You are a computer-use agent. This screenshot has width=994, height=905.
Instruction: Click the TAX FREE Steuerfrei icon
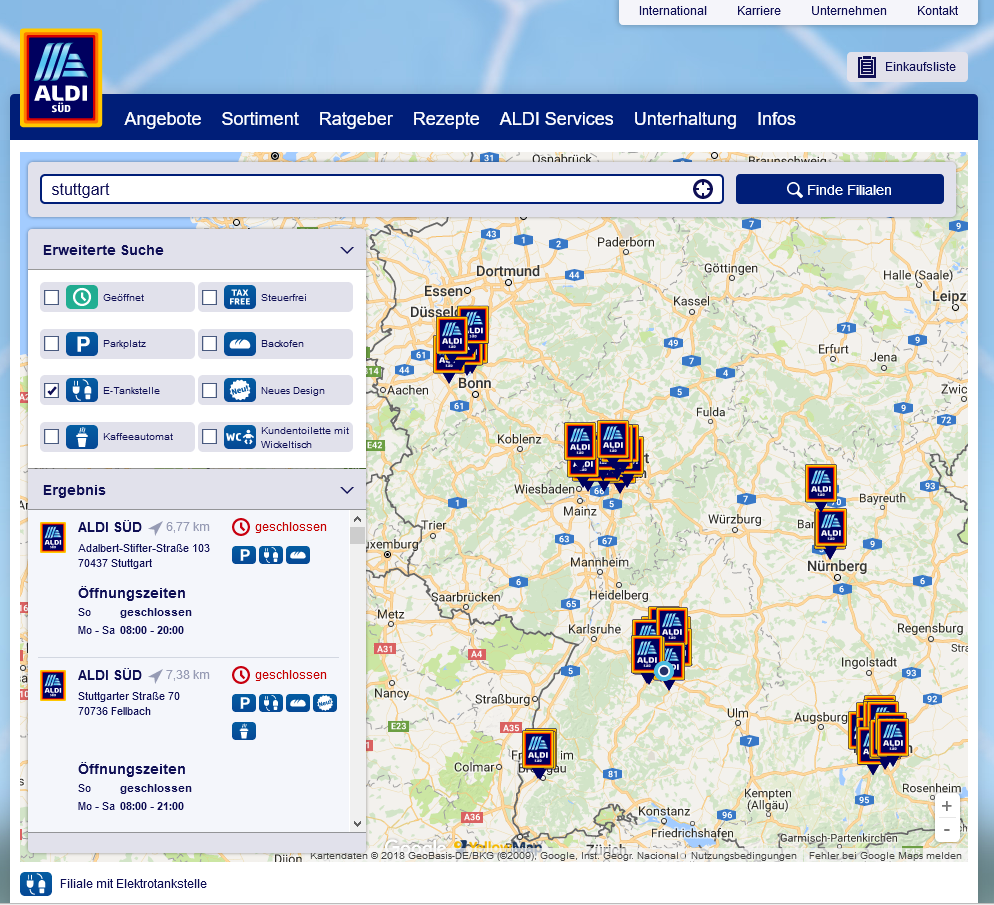point(240,297)
